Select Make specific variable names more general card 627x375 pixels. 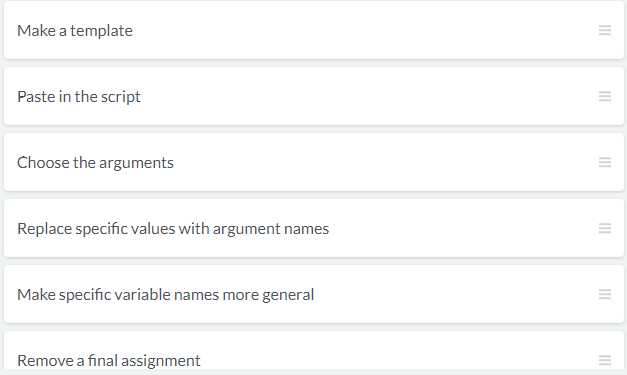click(314, 294)
